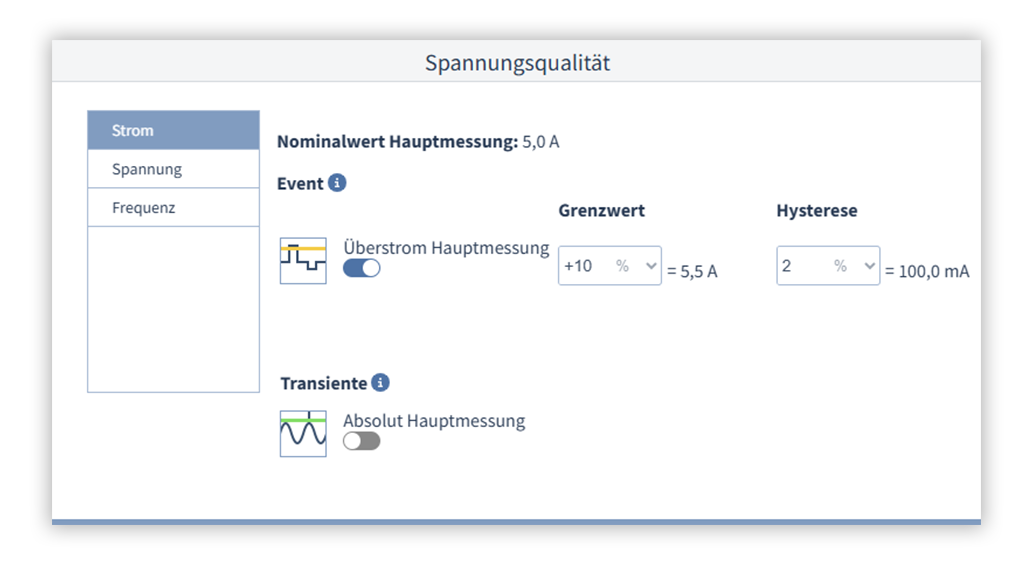1032x565 pixels.
Task: Click the info icon next to Transiente
Action: coord(380,383)
